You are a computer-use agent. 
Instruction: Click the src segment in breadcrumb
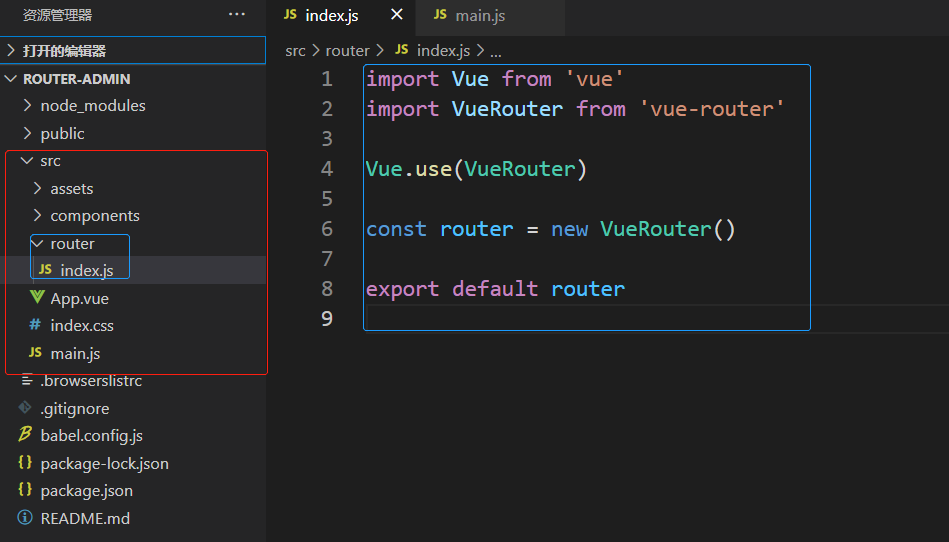click(x=295, y=50)
